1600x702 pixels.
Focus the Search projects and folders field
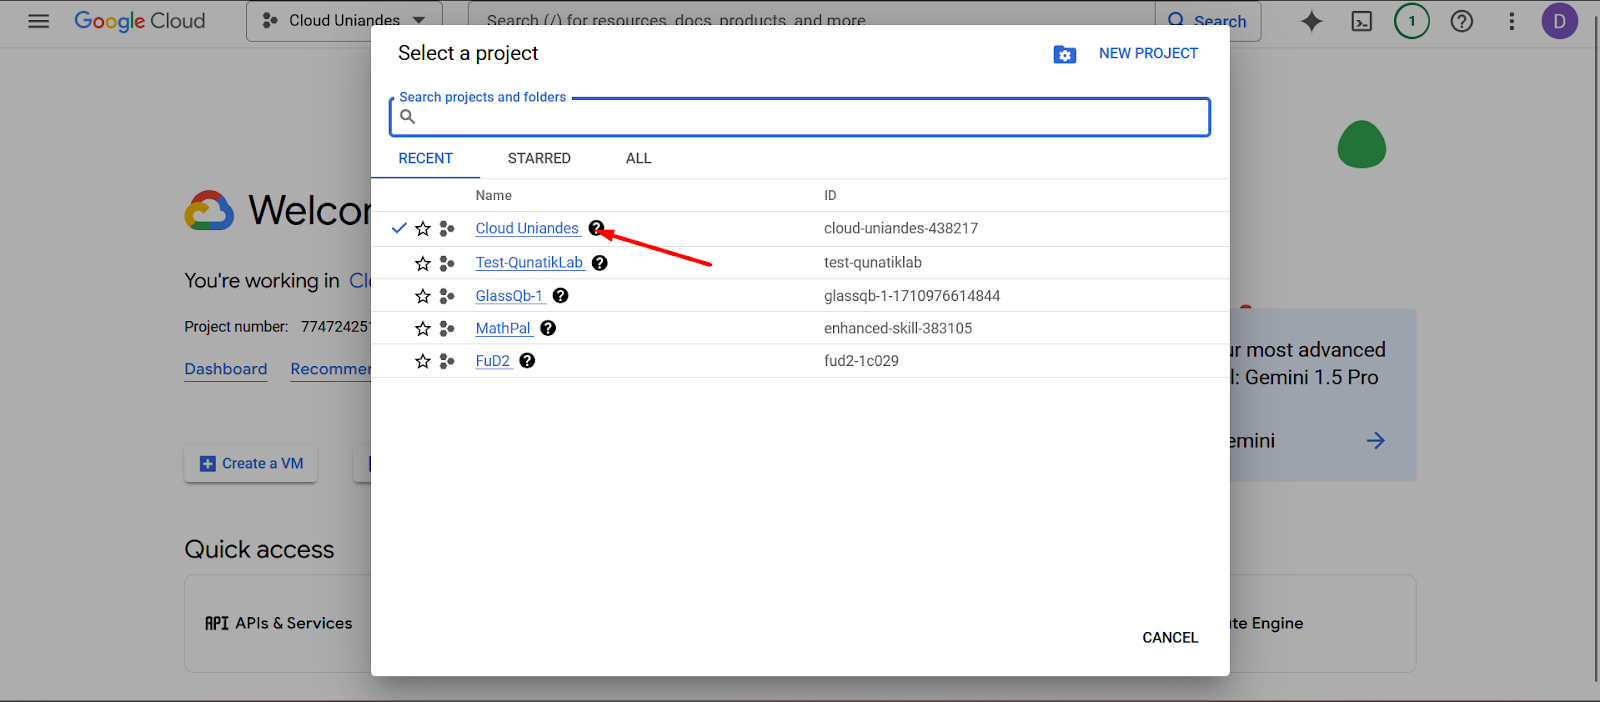(x=800, y=117)
